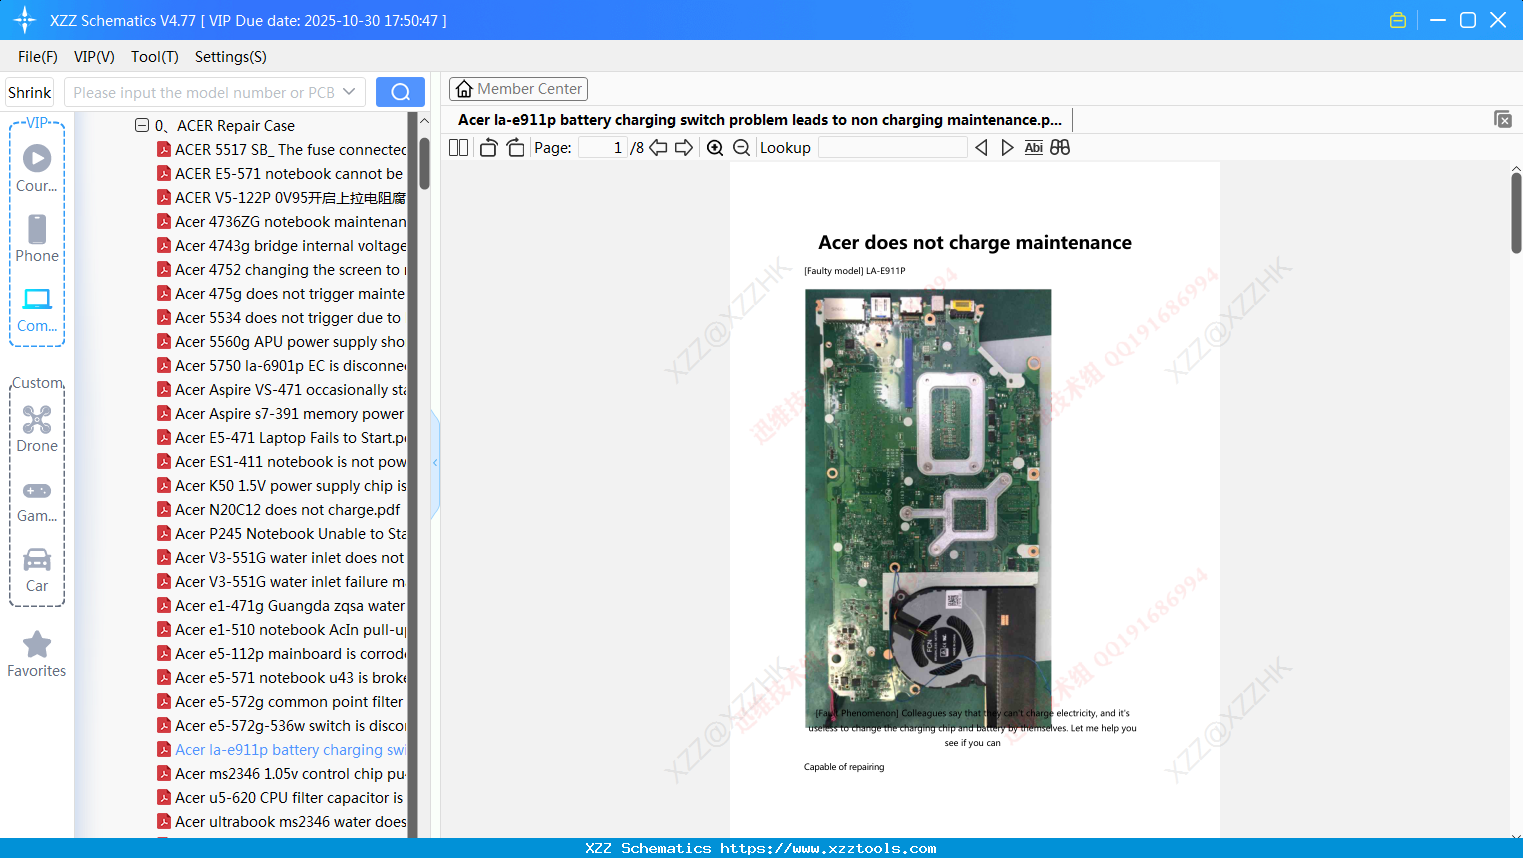The height and width of the screenshot is (858, 1523).
Task: Click the page number input box
Action: coord(603,147)
